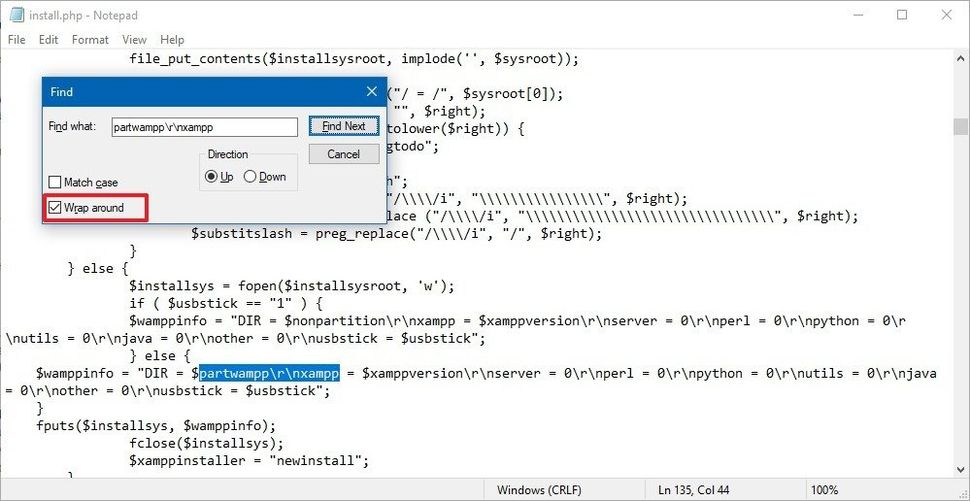970x501 pixels.
Task: Close the Notepad window
Action: point(946,15)
